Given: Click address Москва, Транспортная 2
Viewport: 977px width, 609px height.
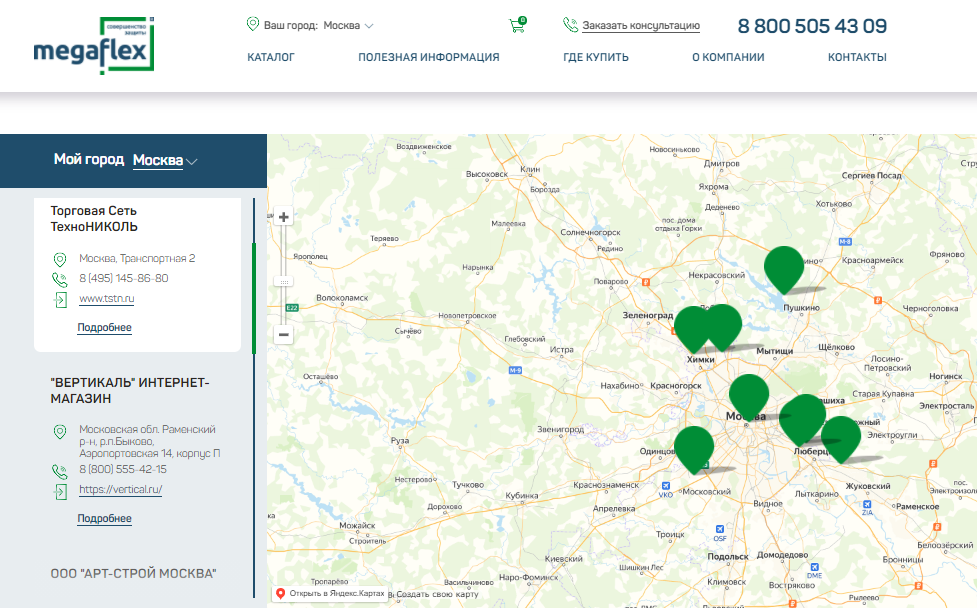Looking at the screenshot, I should tap(137, 258).
